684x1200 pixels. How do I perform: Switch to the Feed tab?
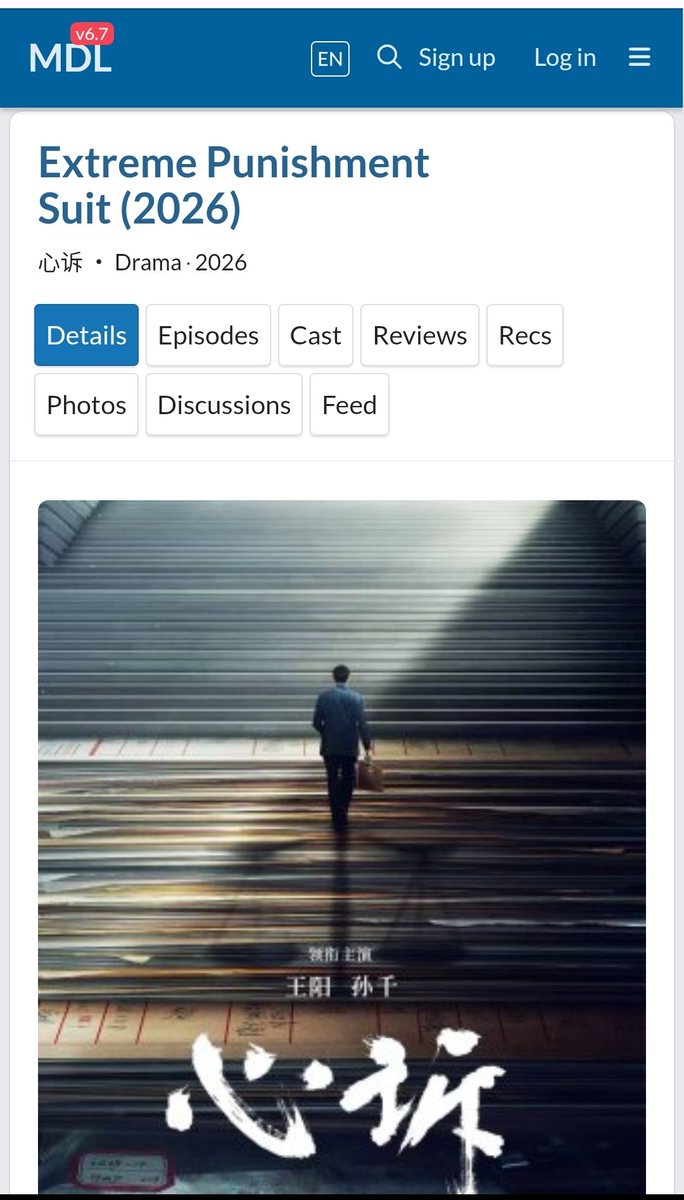pos(349,405)
